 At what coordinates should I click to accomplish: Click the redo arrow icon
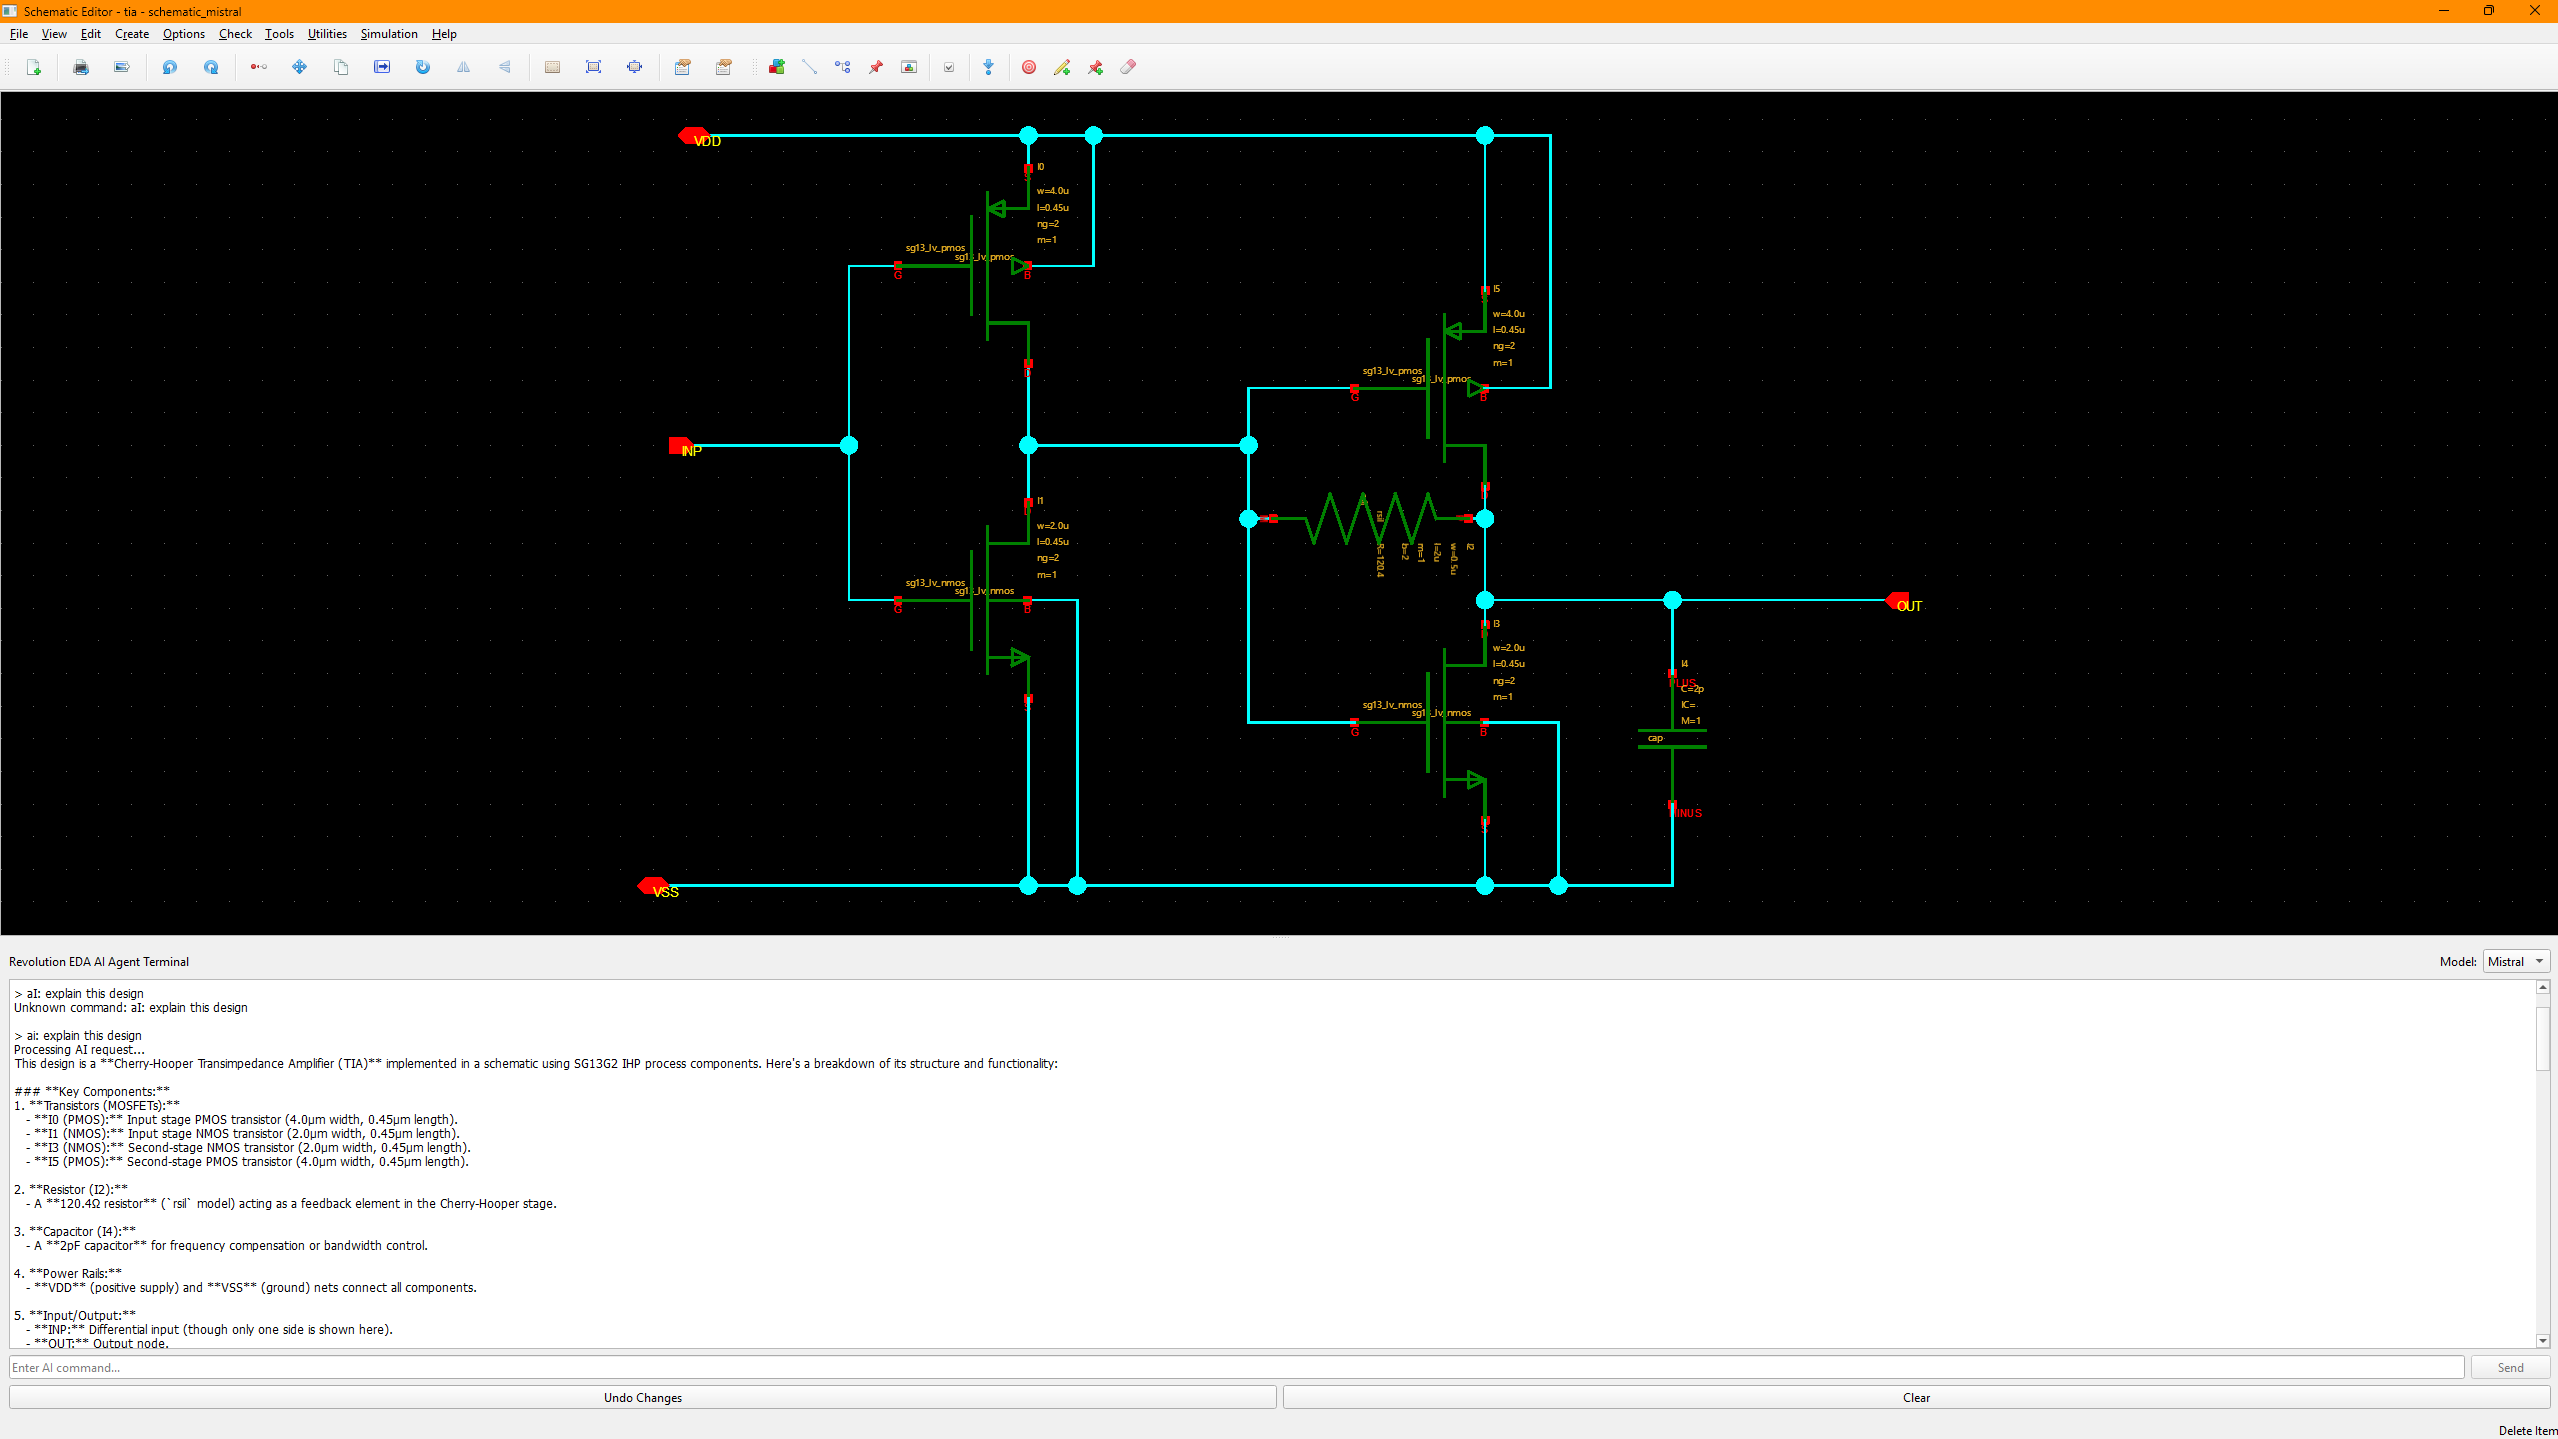point(211,67)
